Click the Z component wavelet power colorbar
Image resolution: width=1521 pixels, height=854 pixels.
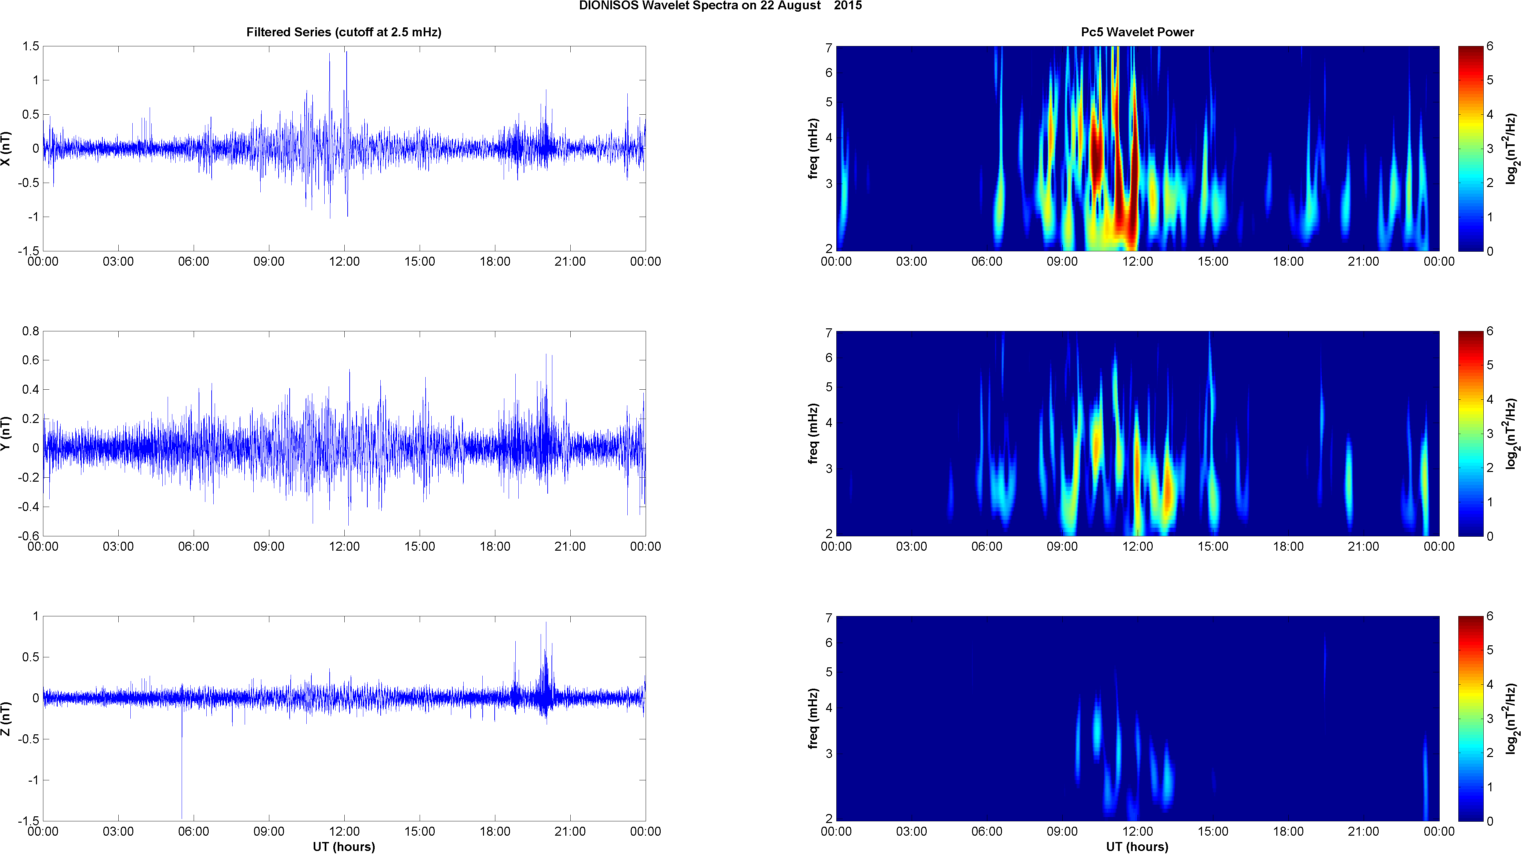click(x=1470, y=719)
